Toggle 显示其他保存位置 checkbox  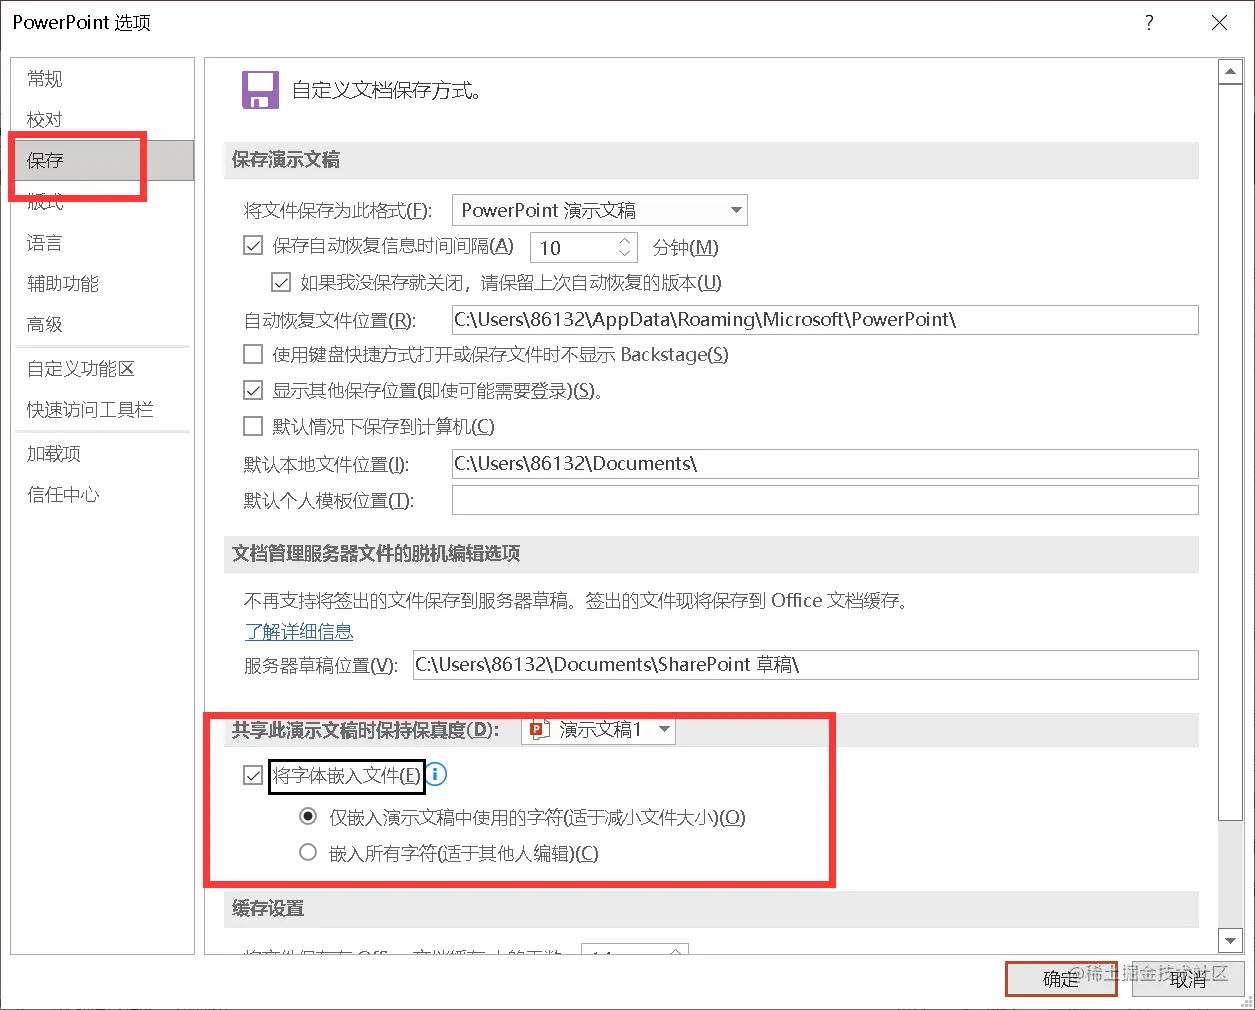(x=254, y=390)
